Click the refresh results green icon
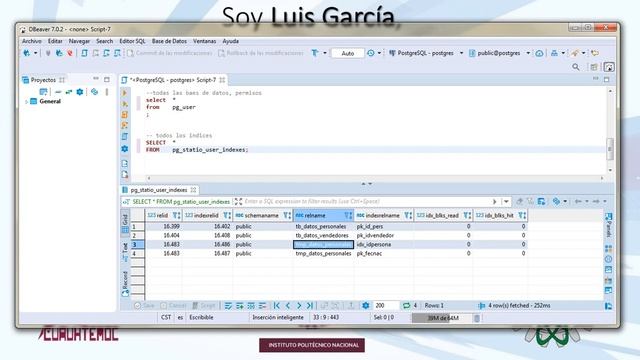This screenshot has height=360, width=640. (406, 306)
